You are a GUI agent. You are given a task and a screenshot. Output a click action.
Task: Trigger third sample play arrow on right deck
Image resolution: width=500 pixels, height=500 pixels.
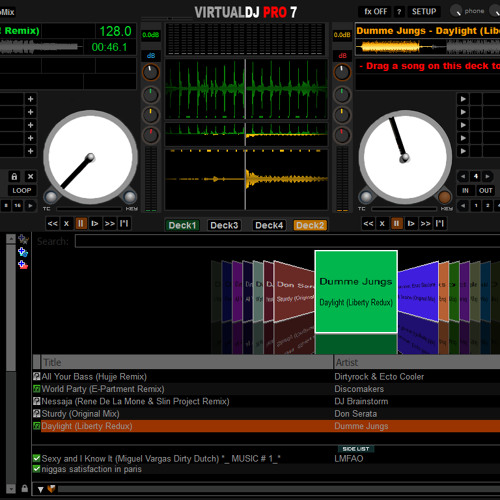pos(463,125)
